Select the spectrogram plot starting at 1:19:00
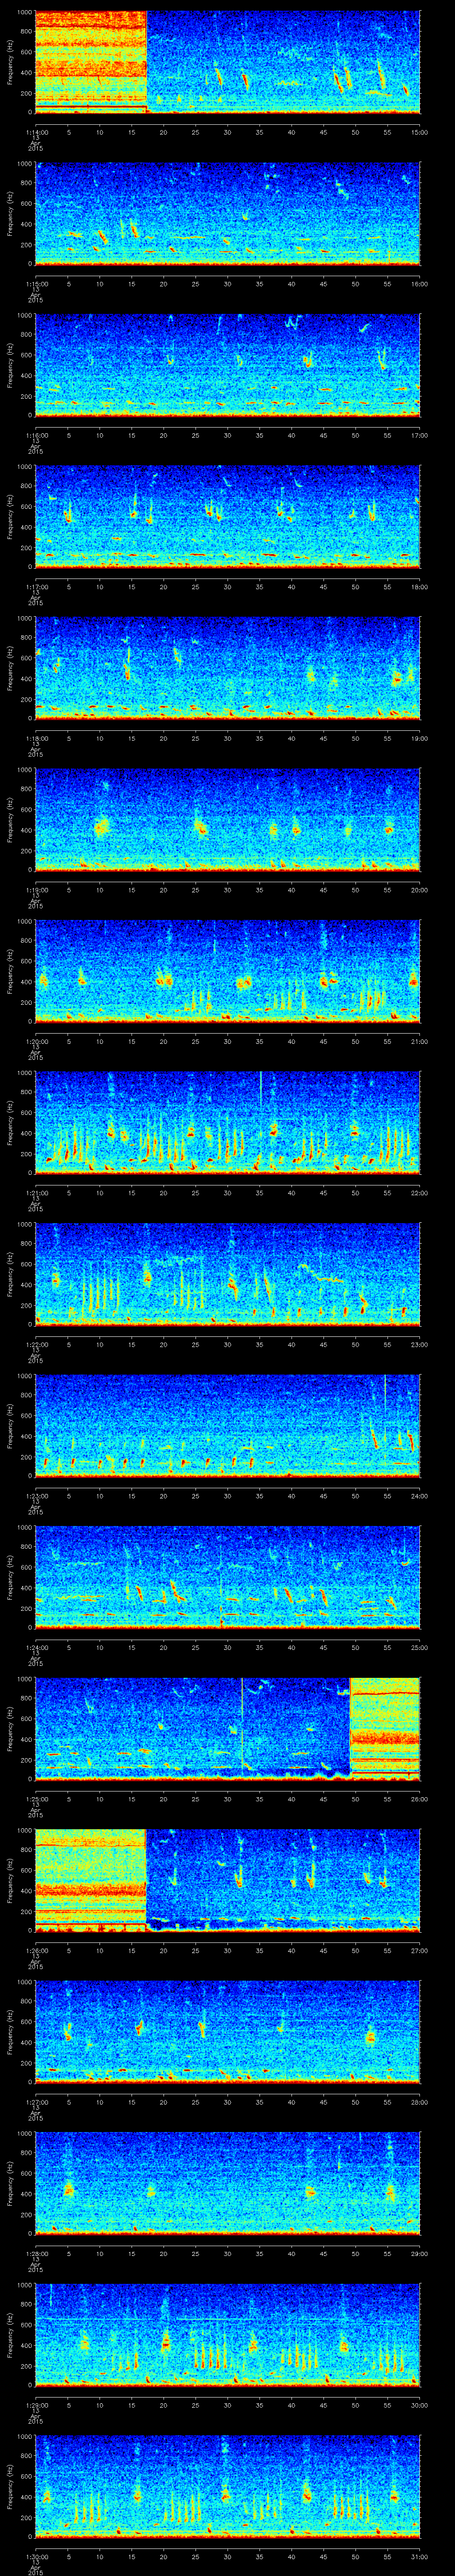 pyautogui.click(x=227, y=820)
